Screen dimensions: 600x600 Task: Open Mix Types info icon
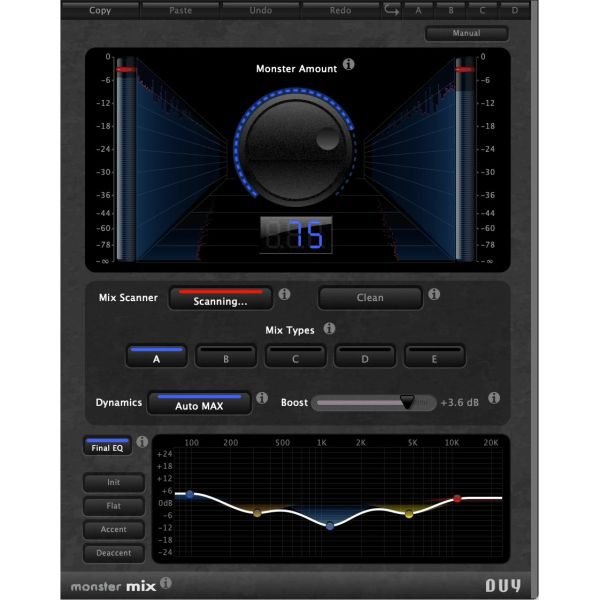tap(329, 328)
